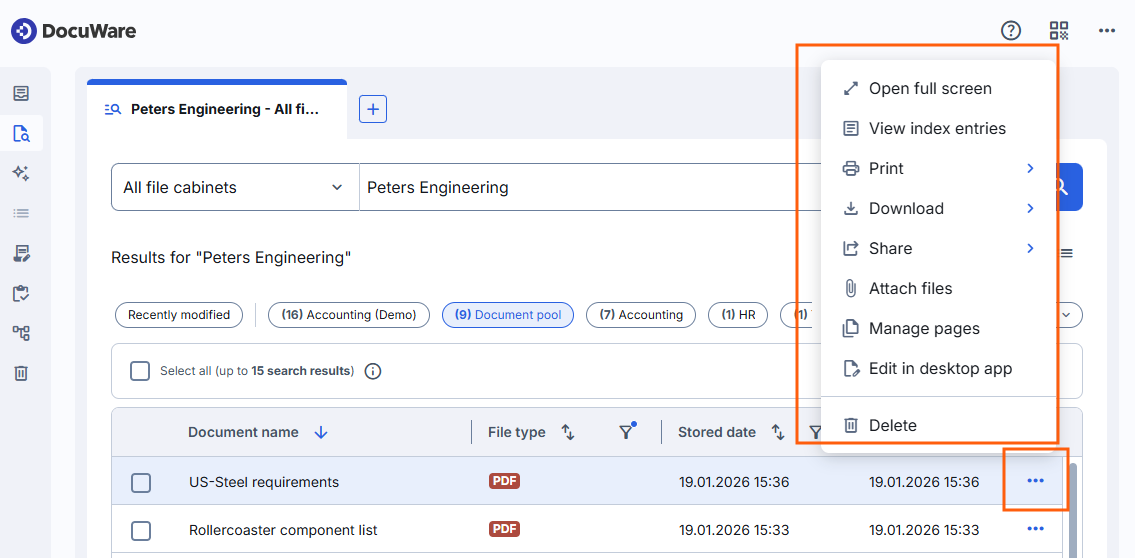
Task: Open the tasks clipboard sidebar icon
Action: pos(21,293)
